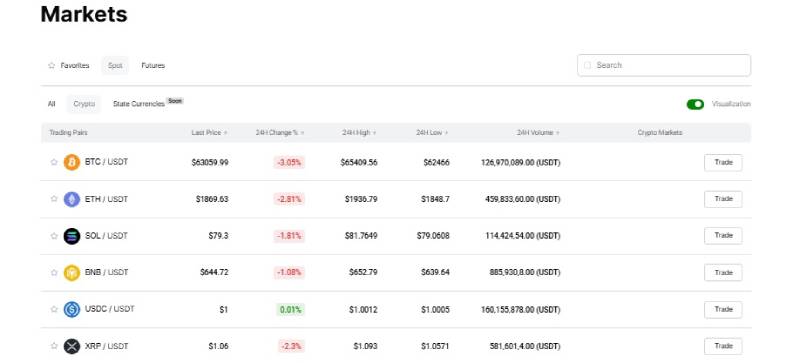Favorite the BNB / USDT pair star

(54, 273)
